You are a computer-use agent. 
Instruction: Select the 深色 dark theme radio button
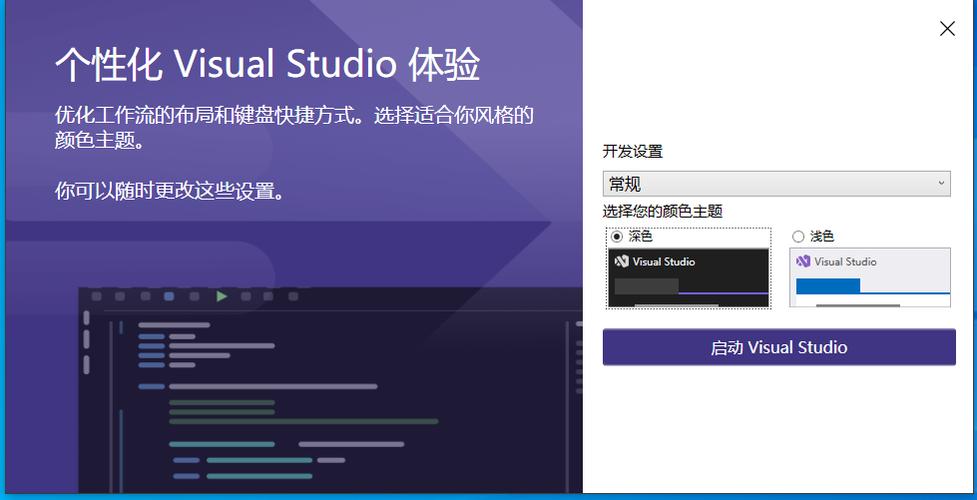click(617, 237)
